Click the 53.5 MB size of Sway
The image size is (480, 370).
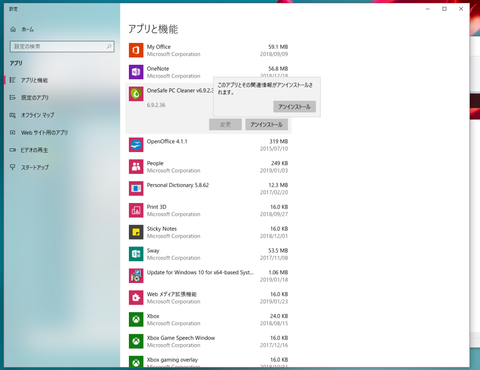(278, 251)
